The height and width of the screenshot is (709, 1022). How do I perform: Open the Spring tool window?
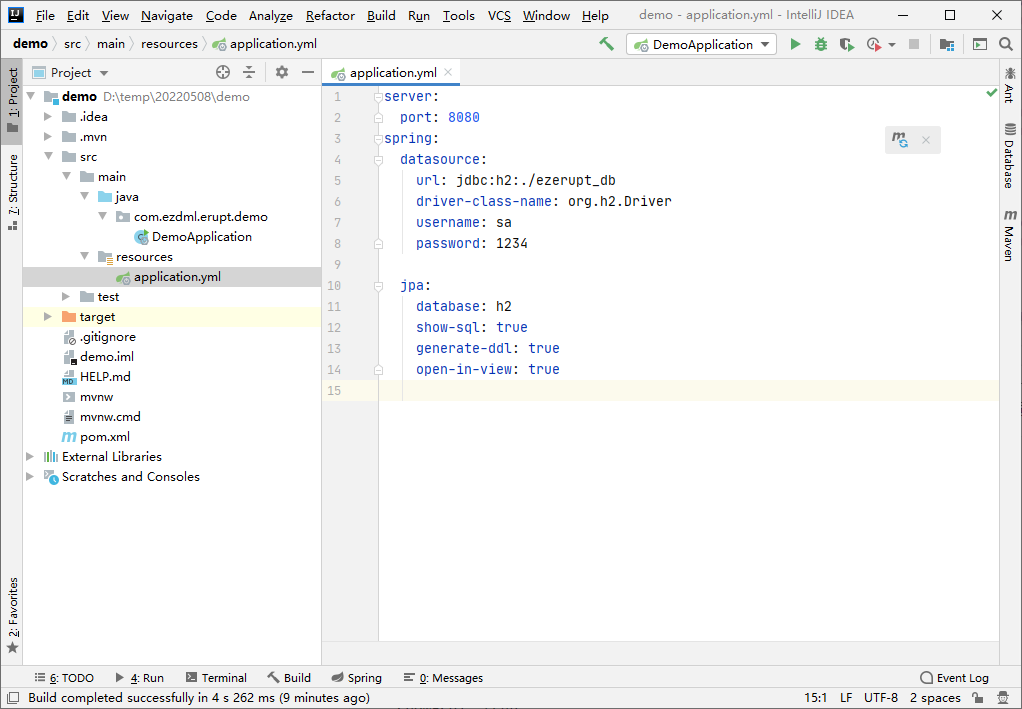pos(357,678)
